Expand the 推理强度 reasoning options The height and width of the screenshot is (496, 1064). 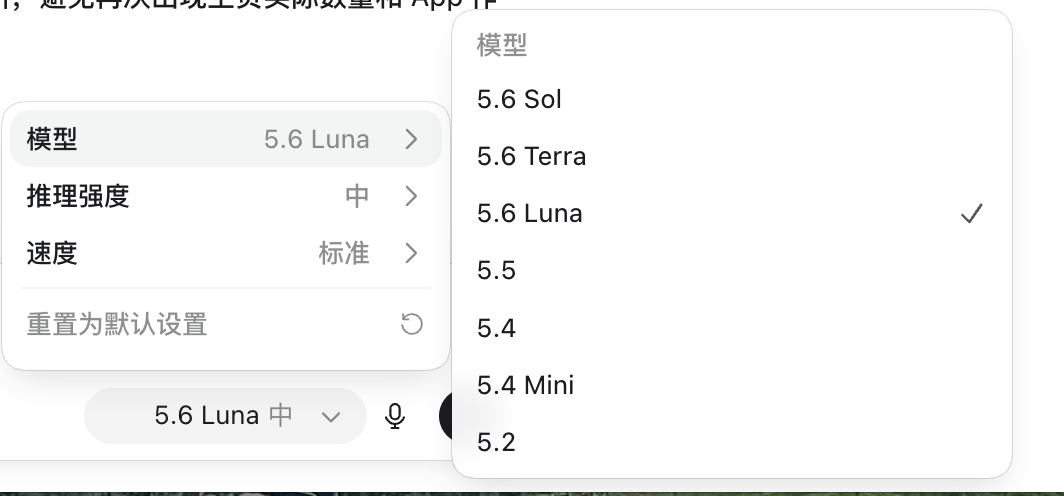[x=226, y=196]
